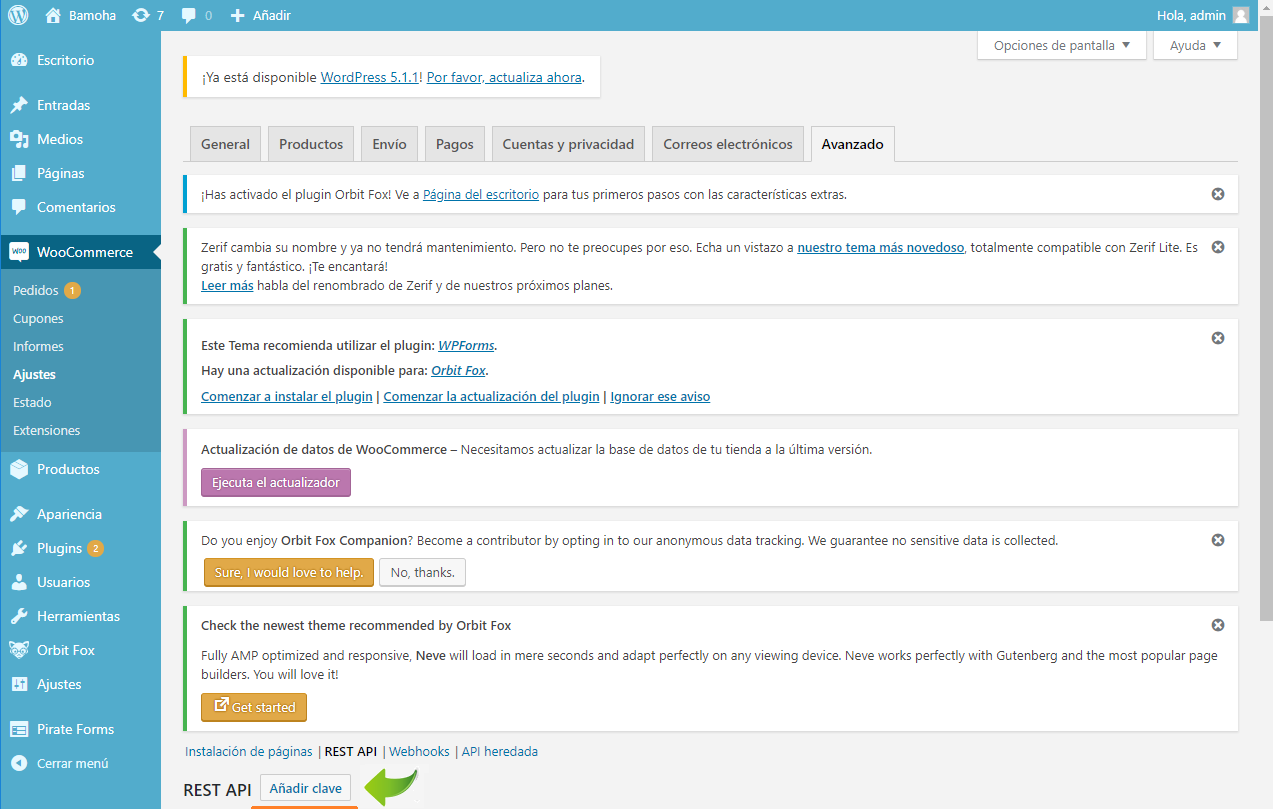The width and height of the screenshot is (1273, 809).
Task: Switch to the Productos settings tab
Action: 311,144
